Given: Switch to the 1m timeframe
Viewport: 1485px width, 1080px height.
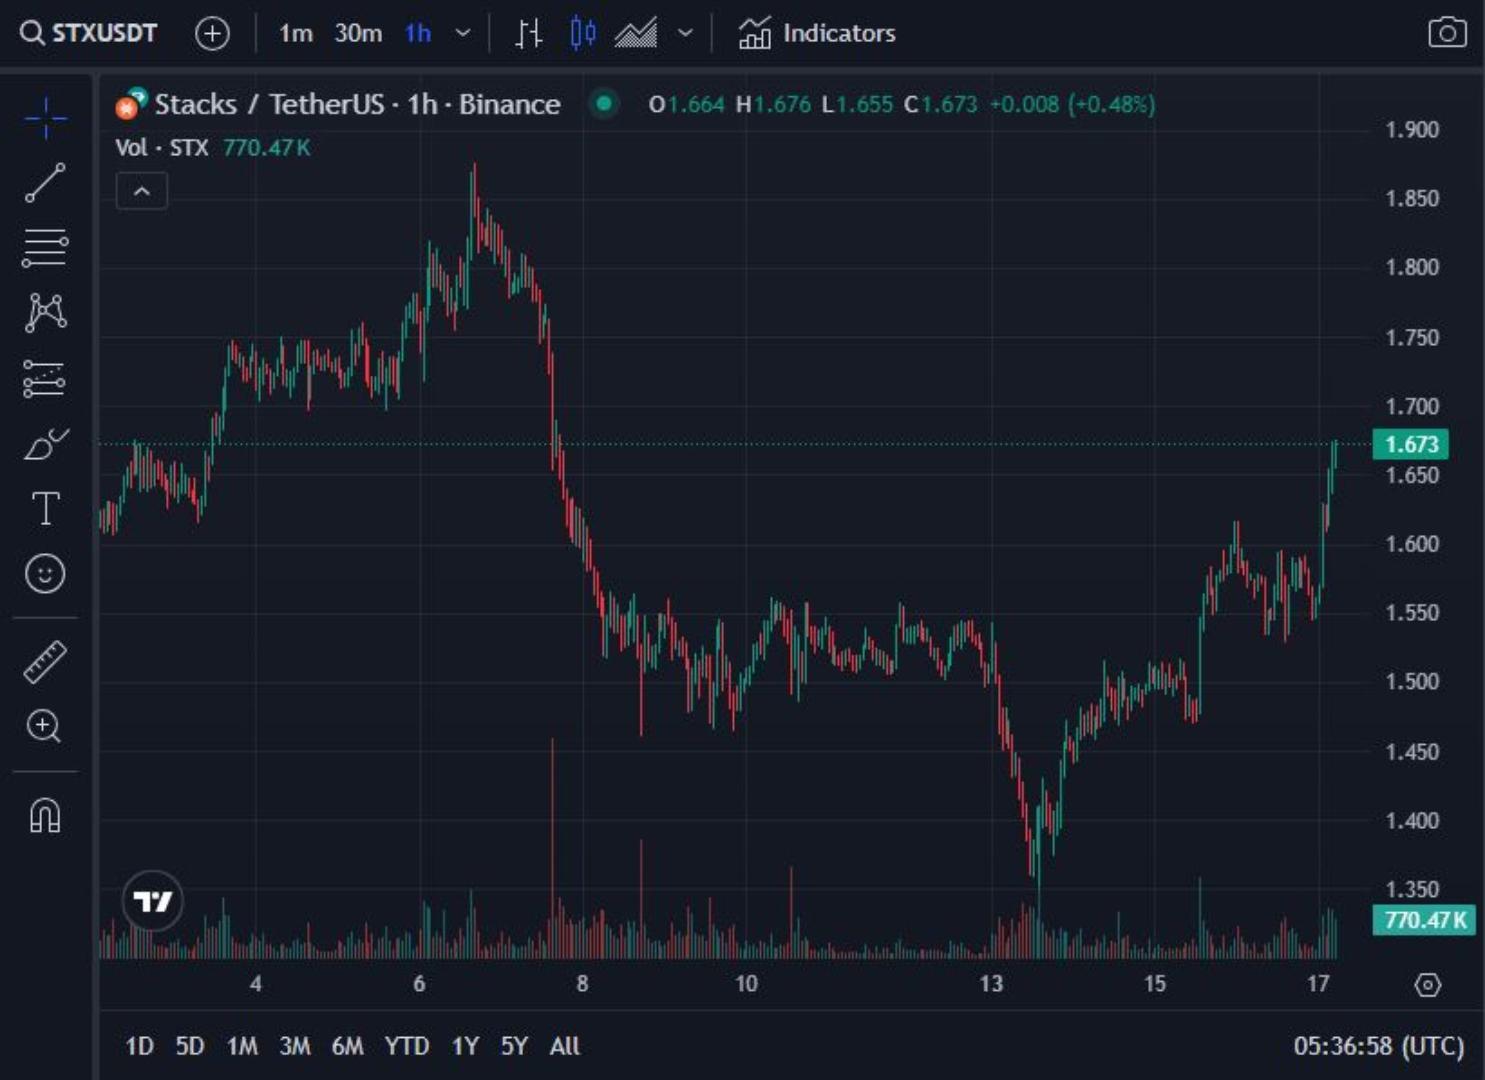Looking at the screenshot, I should pos(295,33).
